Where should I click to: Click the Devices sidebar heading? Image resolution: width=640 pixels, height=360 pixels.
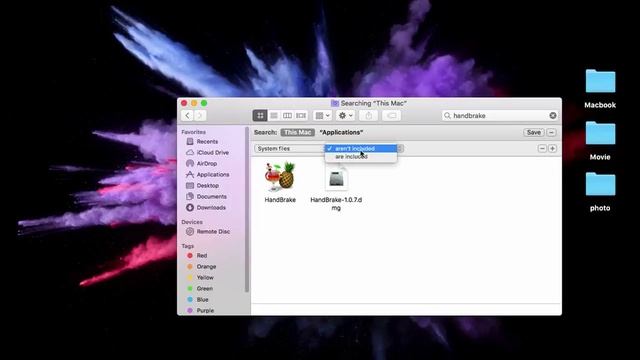(x=192, y=222)
